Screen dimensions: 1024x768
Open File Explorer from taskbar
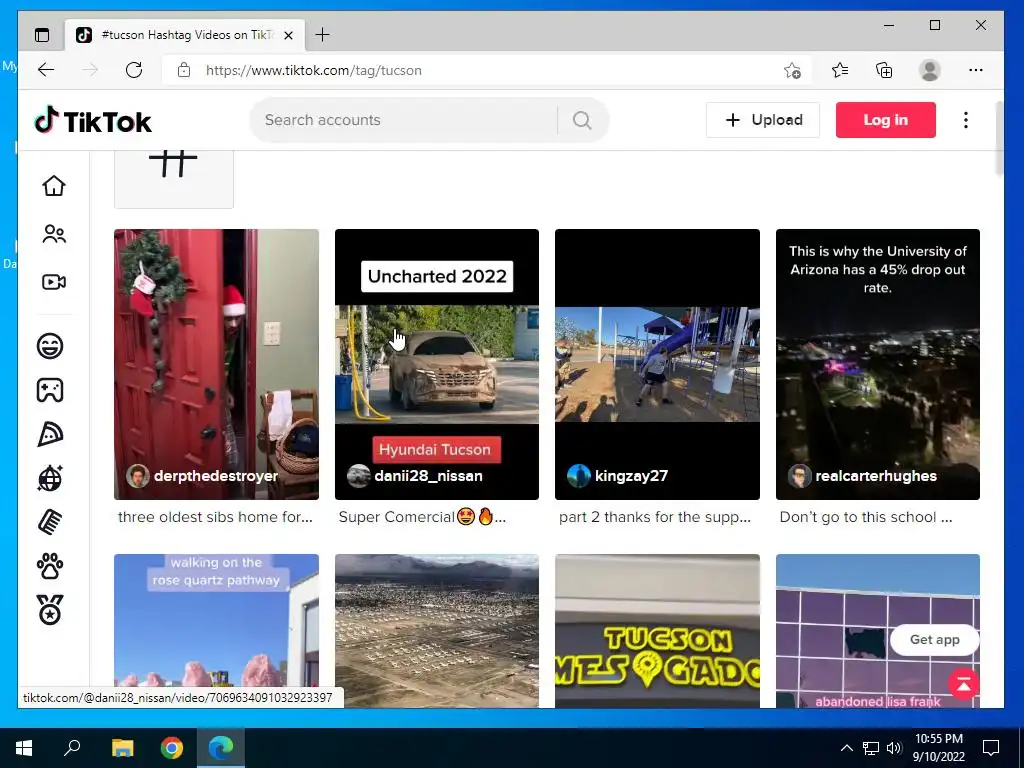(x=122, y=748)
